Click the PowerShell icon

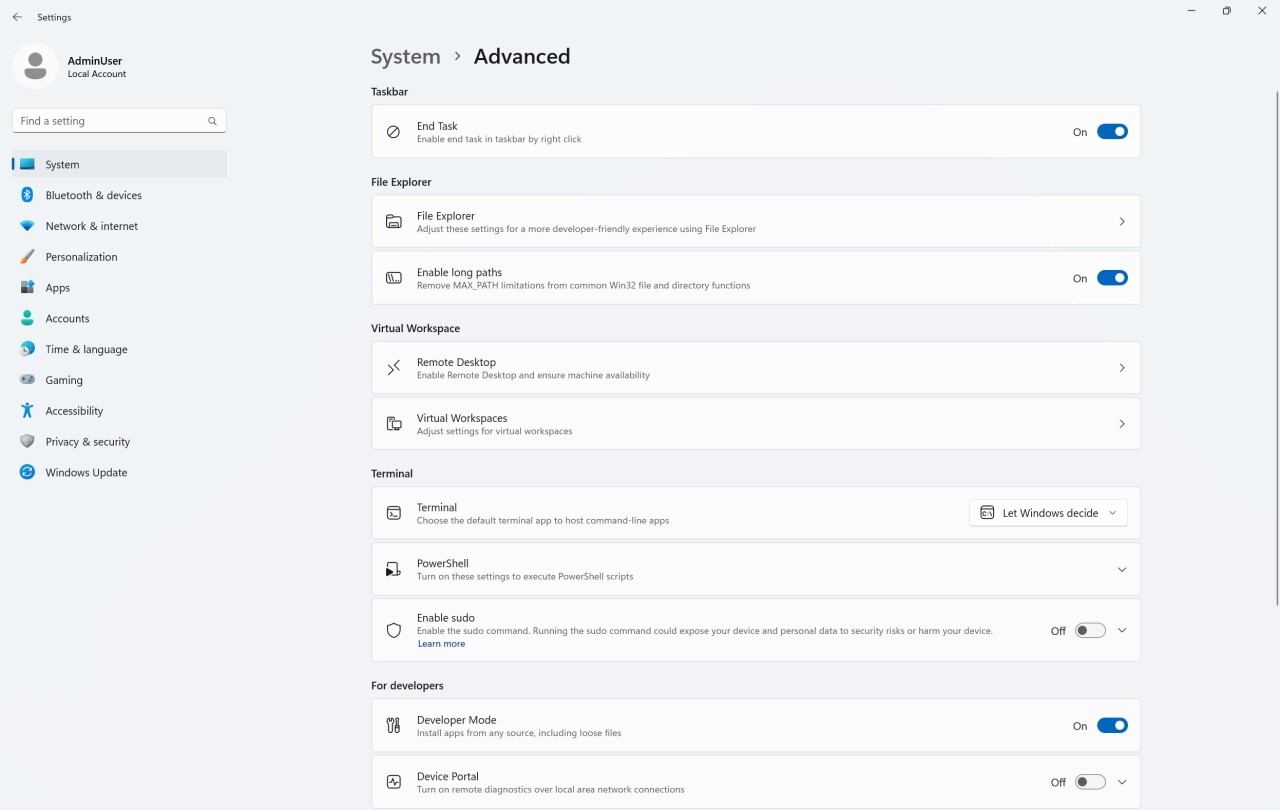[393, 568]
